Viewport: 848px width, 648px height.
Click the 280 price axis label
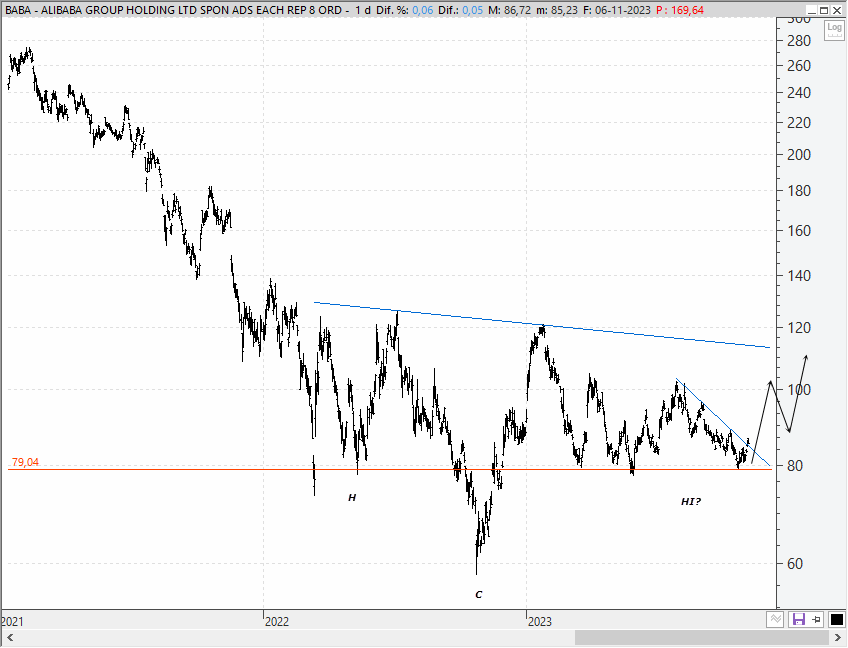799,41
